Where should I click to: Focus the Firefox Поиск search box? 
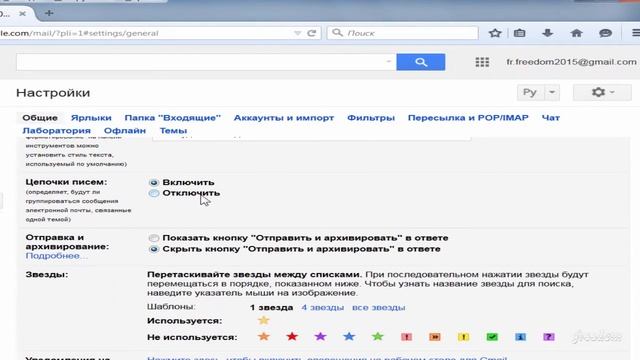click(x=402, y=33)
